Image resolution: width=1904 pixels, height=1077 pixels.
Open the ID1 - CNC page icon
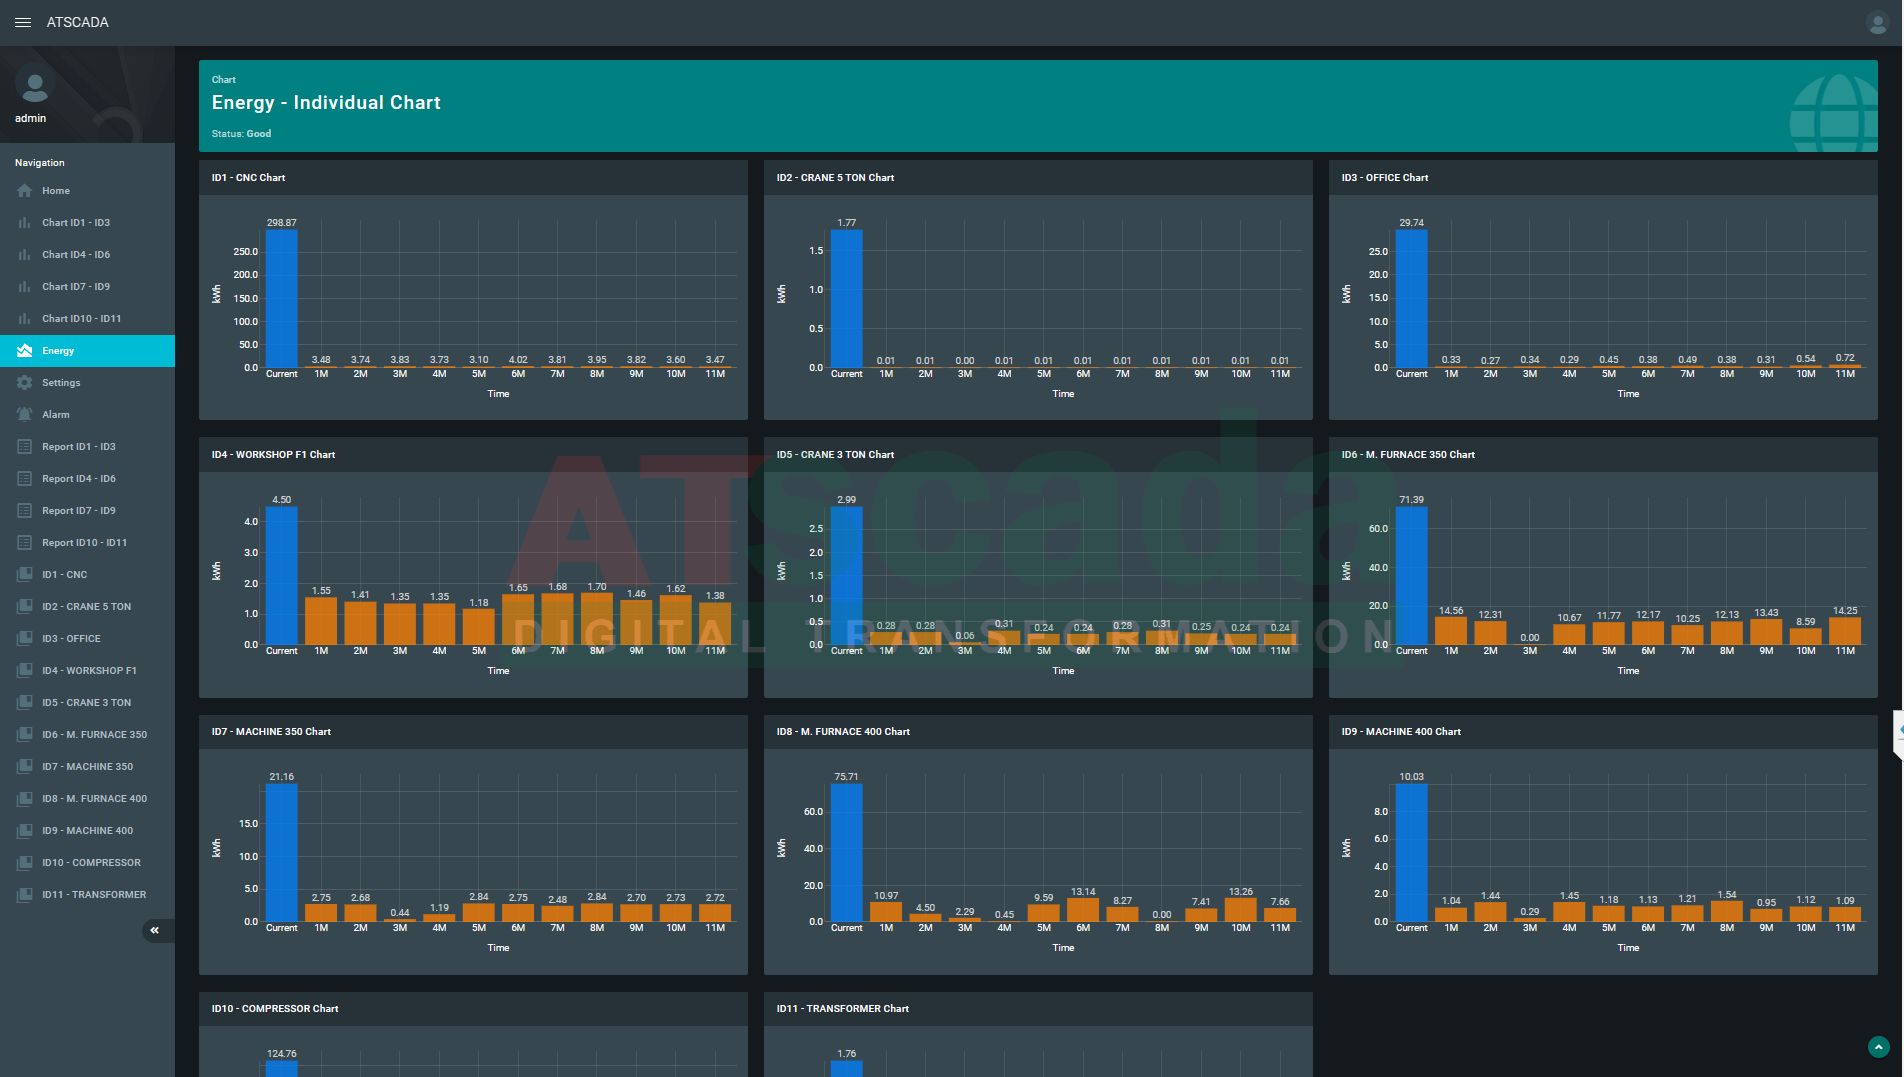coord(25,575)
